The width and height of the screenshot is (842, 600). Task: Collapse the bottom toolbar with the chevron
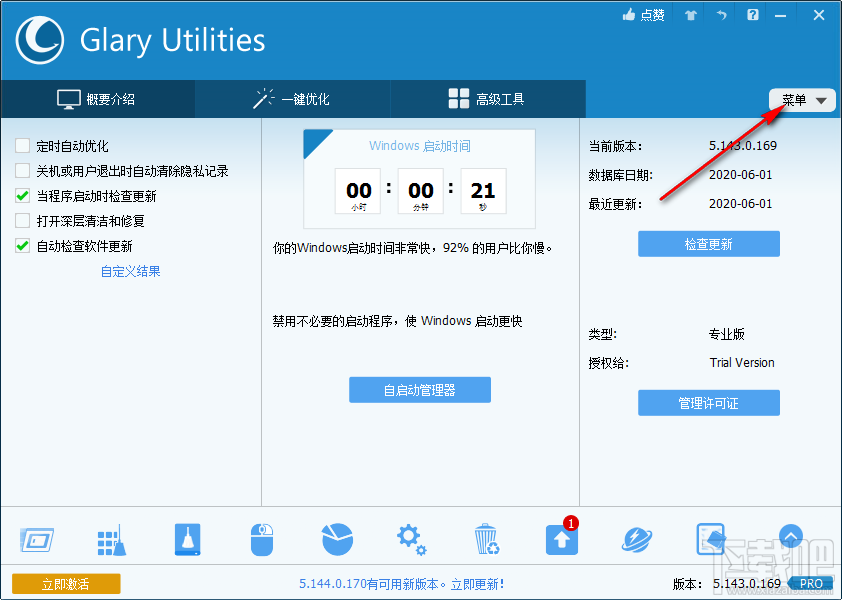[790, 537]
